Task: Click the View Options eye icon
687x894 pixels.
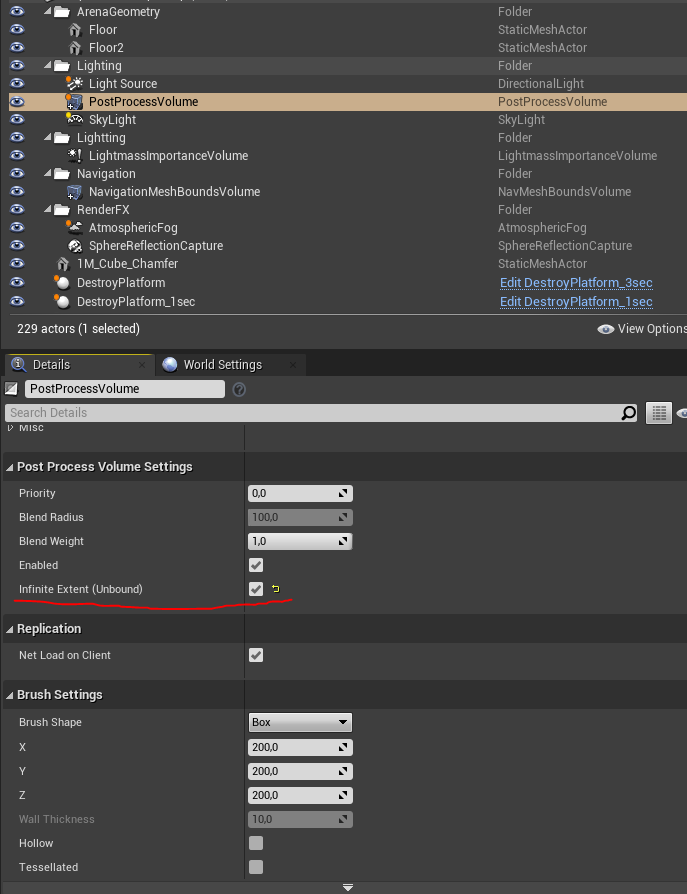Action: coord(605,329)
